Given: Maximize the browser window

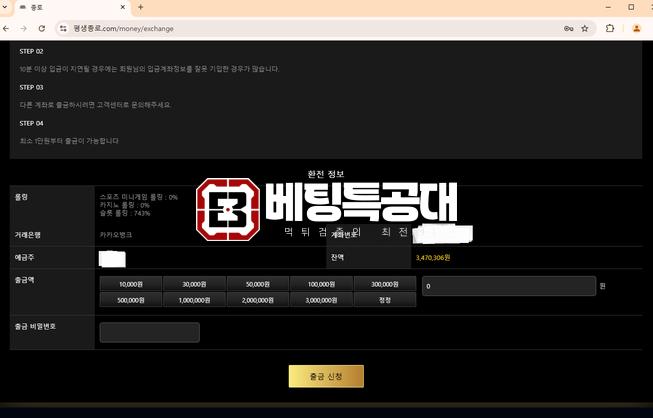Looking at the screenshot, I should pos(631,7).
